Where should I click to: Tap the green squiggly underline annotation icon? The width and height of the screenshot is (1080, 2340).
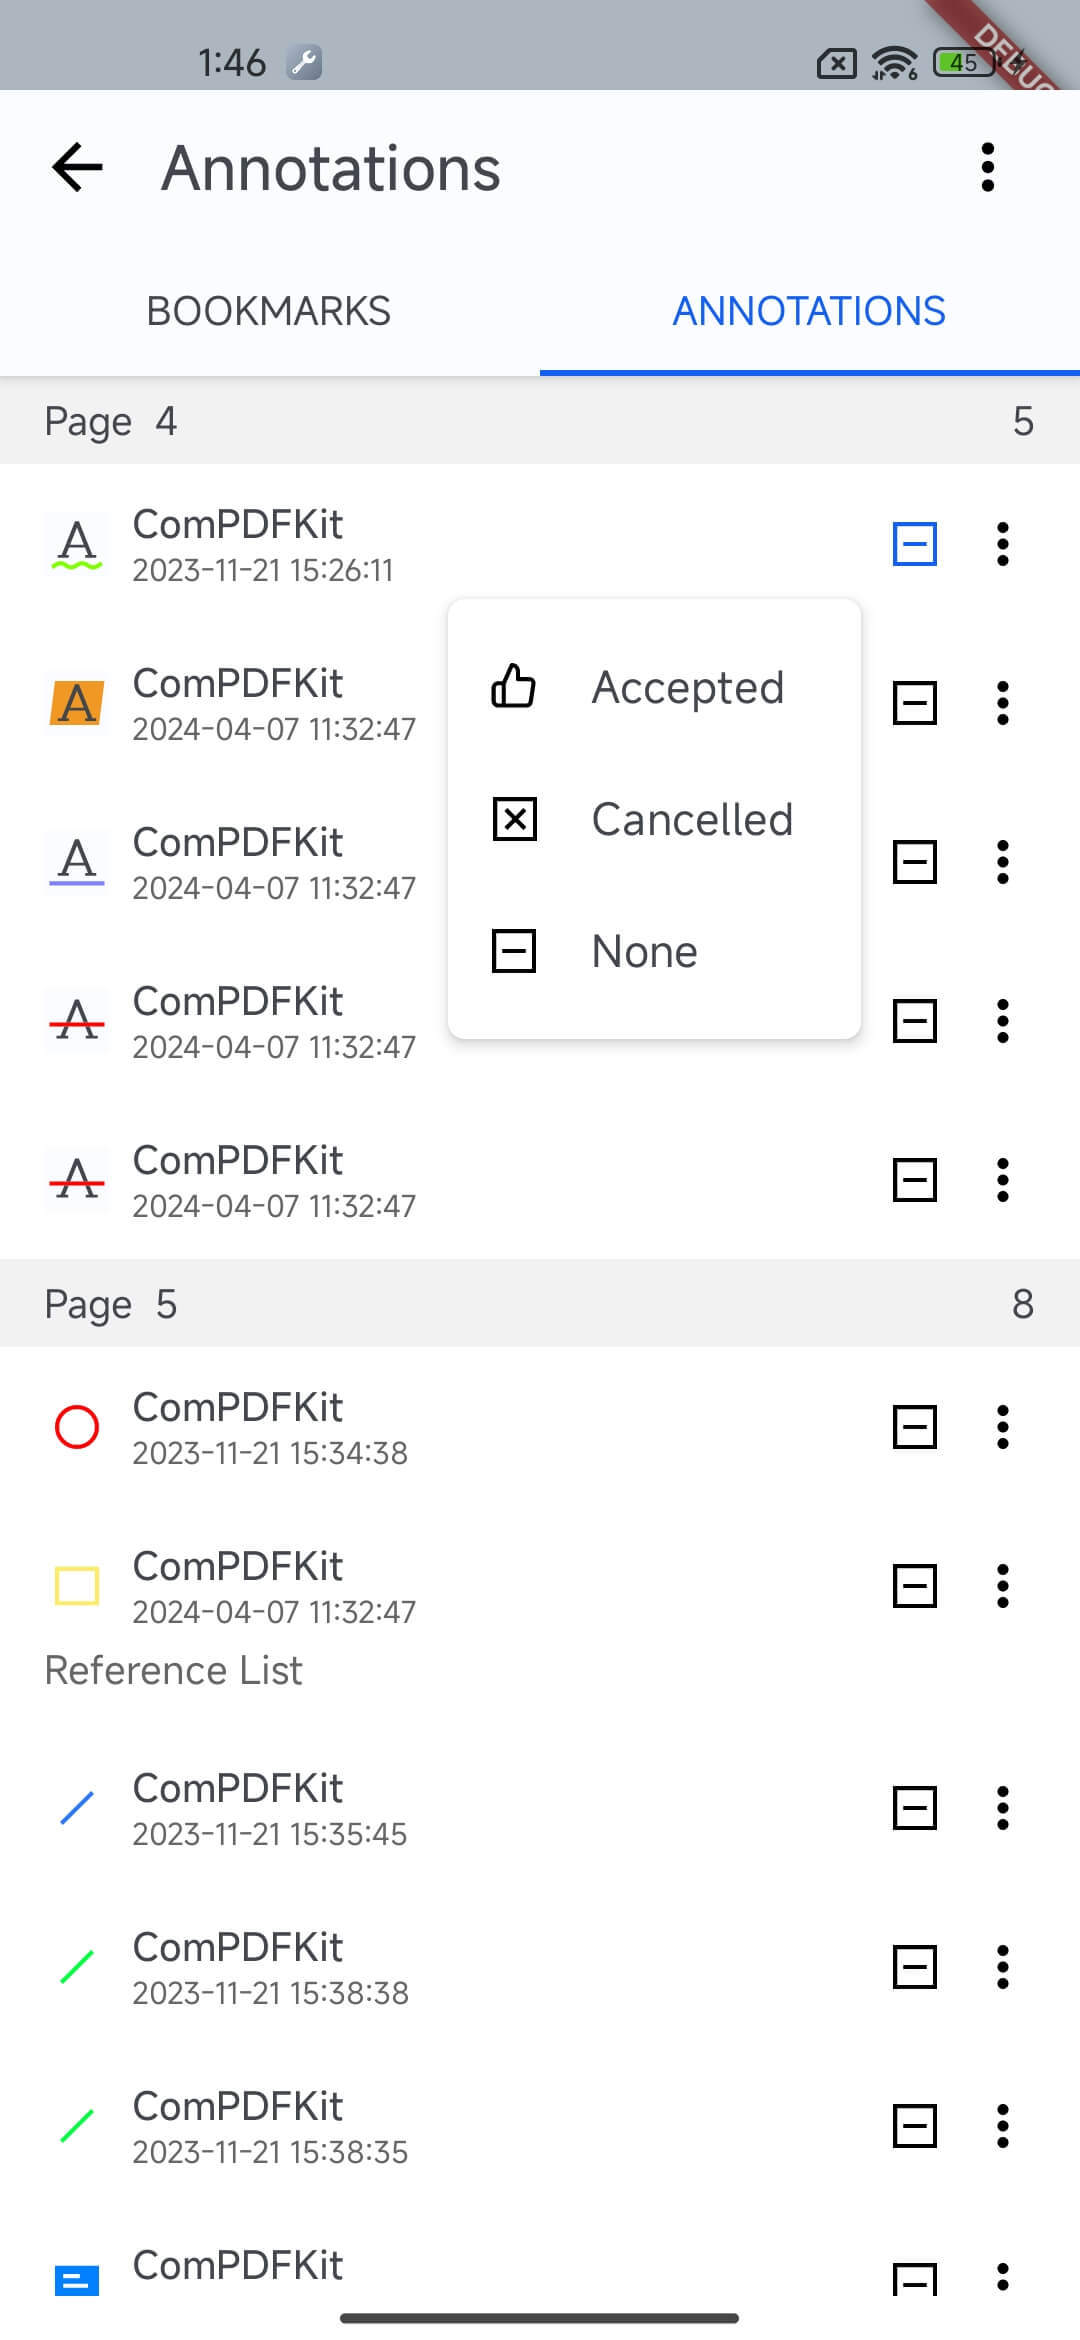[x=77, y=545]
